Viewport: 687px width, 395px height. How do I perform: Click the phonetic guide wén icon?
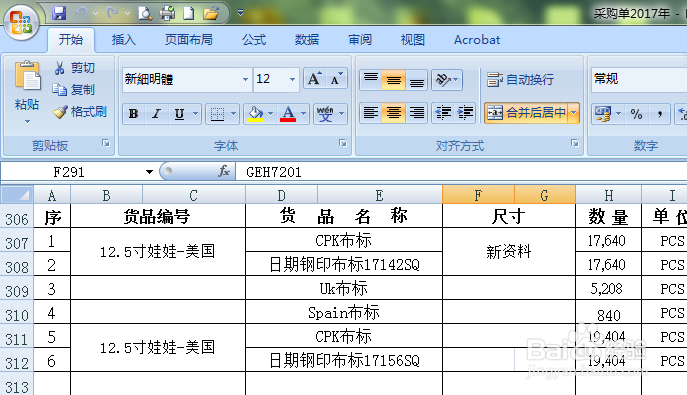pyautogui.click(x=325, y=114)
